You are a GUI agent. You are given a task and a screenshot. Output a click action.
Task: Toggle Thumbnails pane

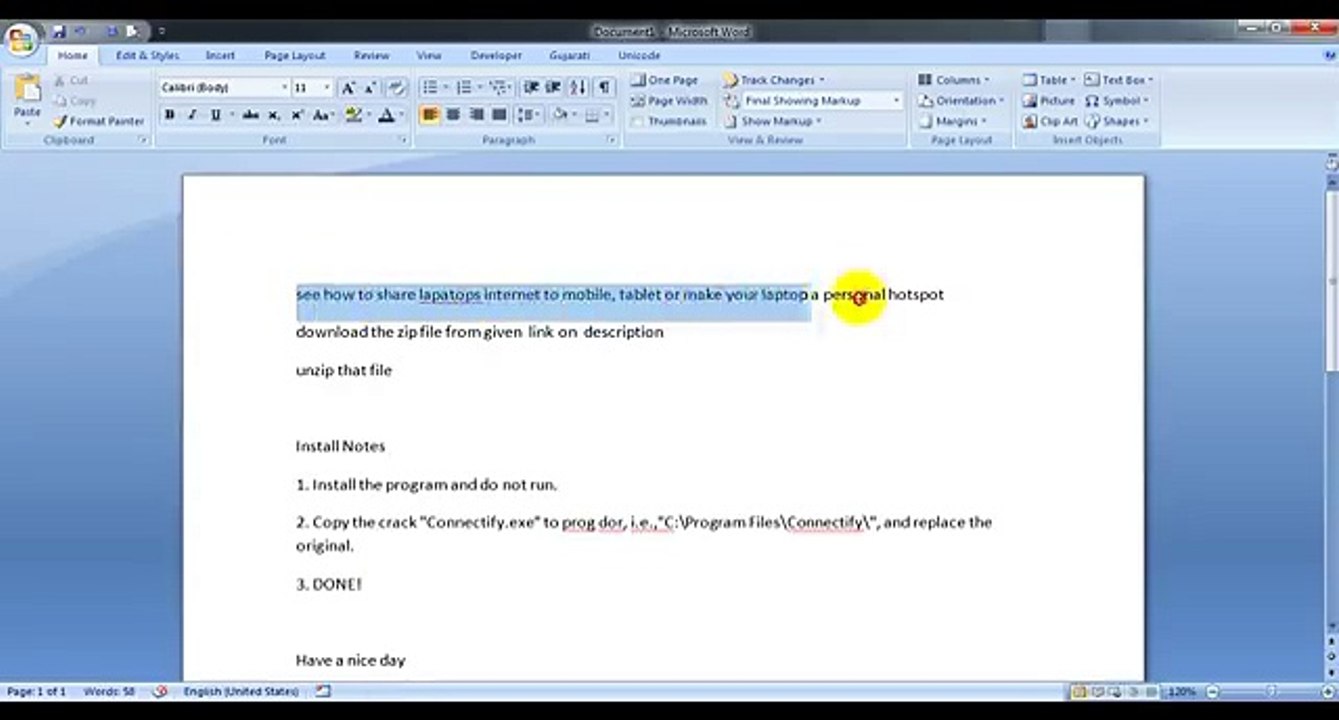[669, 121]
